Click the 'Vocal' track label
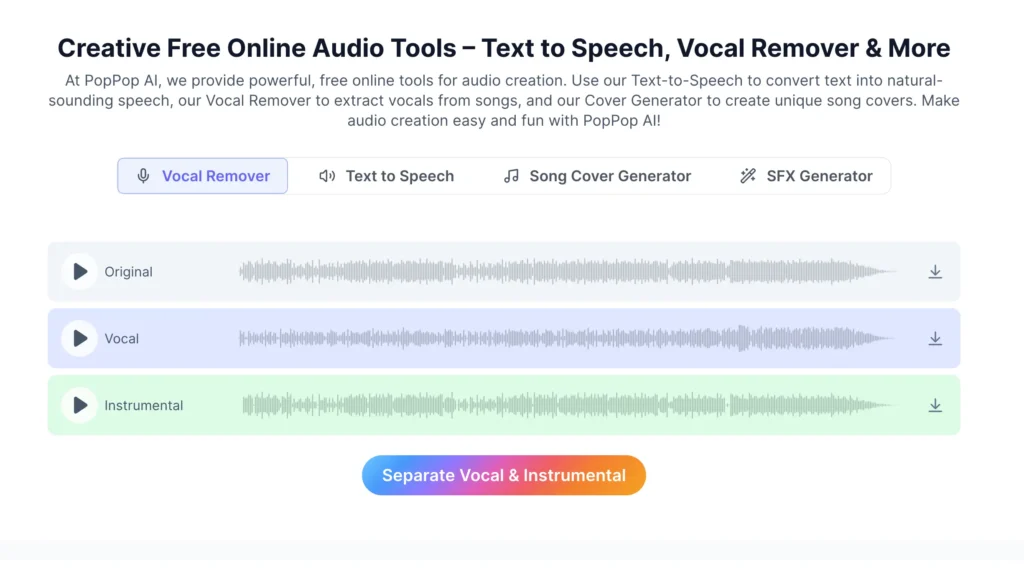This screenshot has width=1024, height=573. (121, 338)
